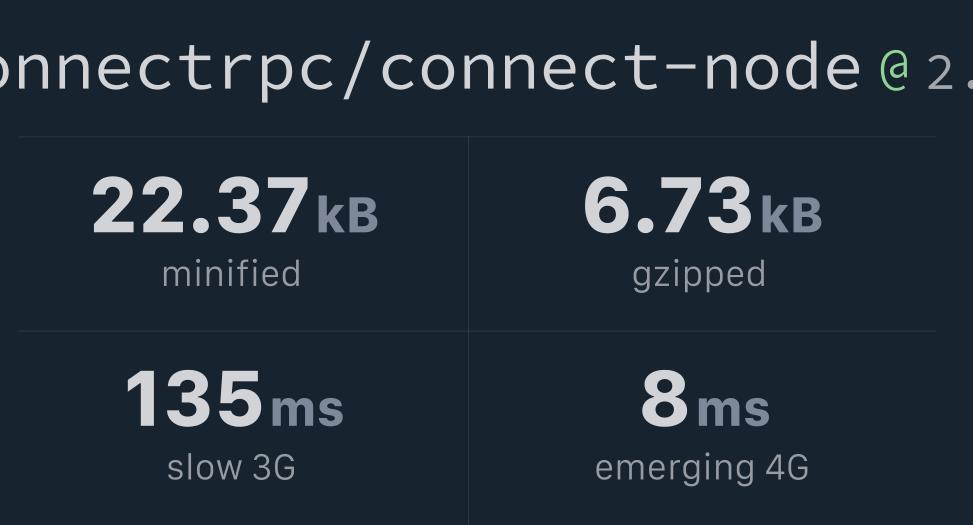Select the gzipped label text
This screenshot has height=525, width=973.
pos(699,276)
